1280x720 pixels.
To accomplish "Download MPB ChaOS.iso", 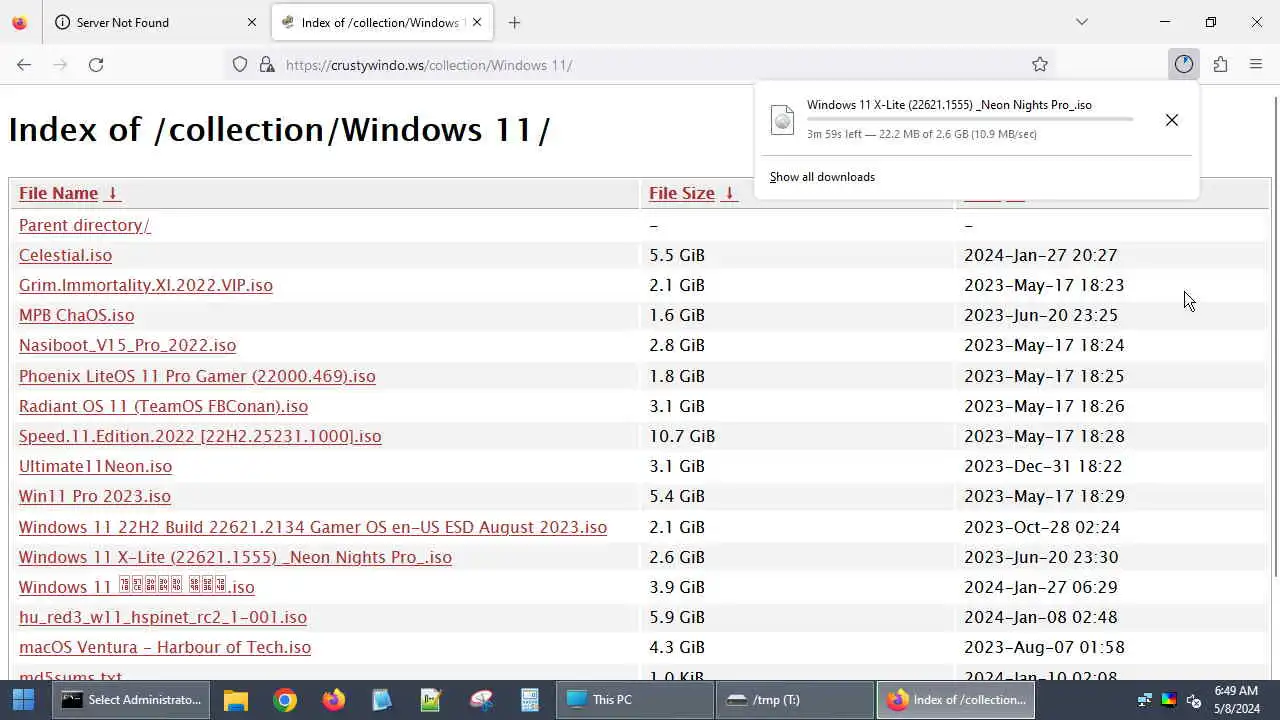I will pyautogui.click(x=76, y=315).
